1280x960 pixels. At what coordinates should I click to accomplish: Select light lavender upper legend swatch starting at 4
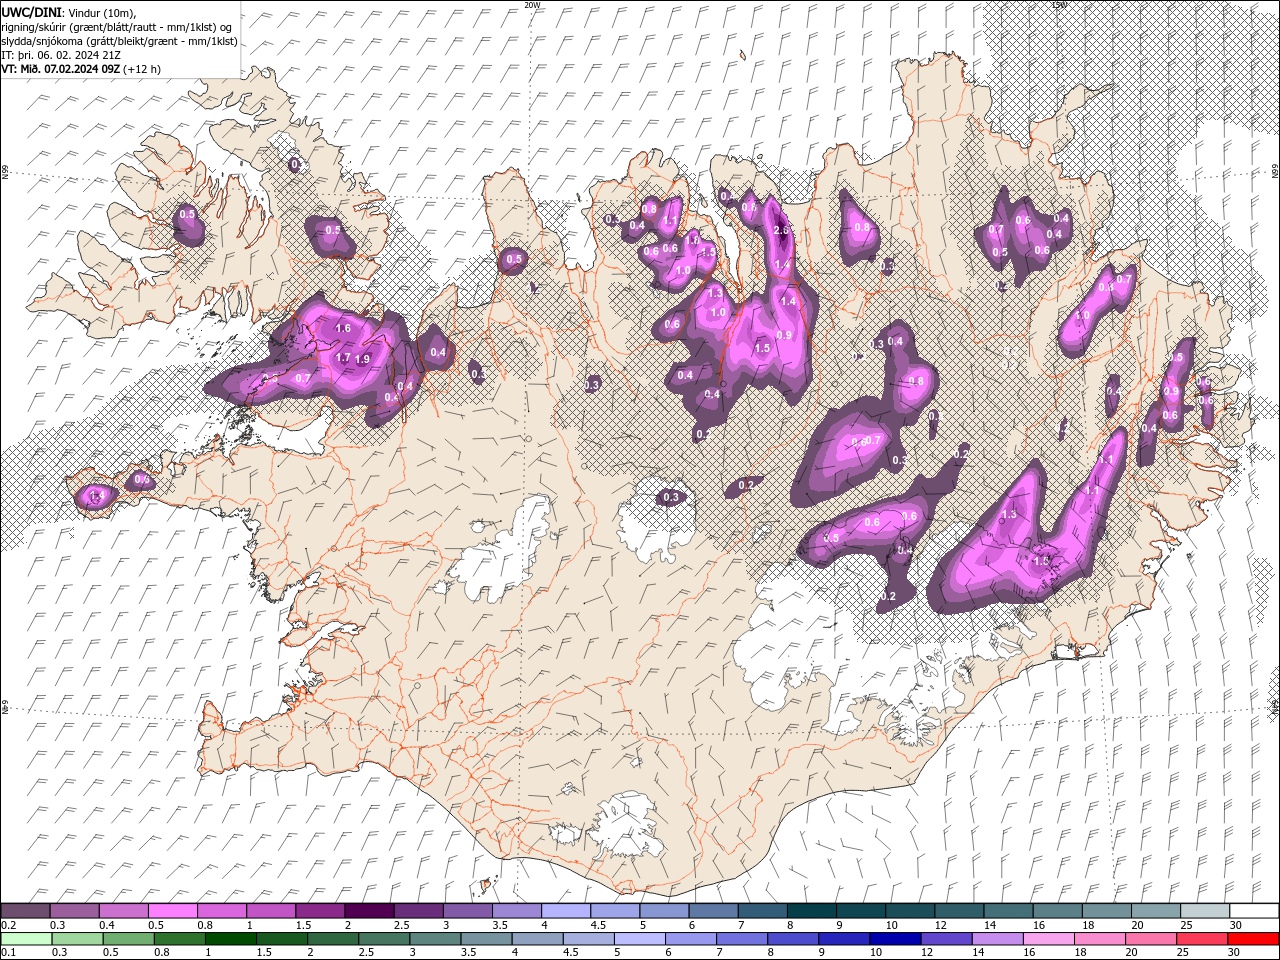(x=566, y=911)
